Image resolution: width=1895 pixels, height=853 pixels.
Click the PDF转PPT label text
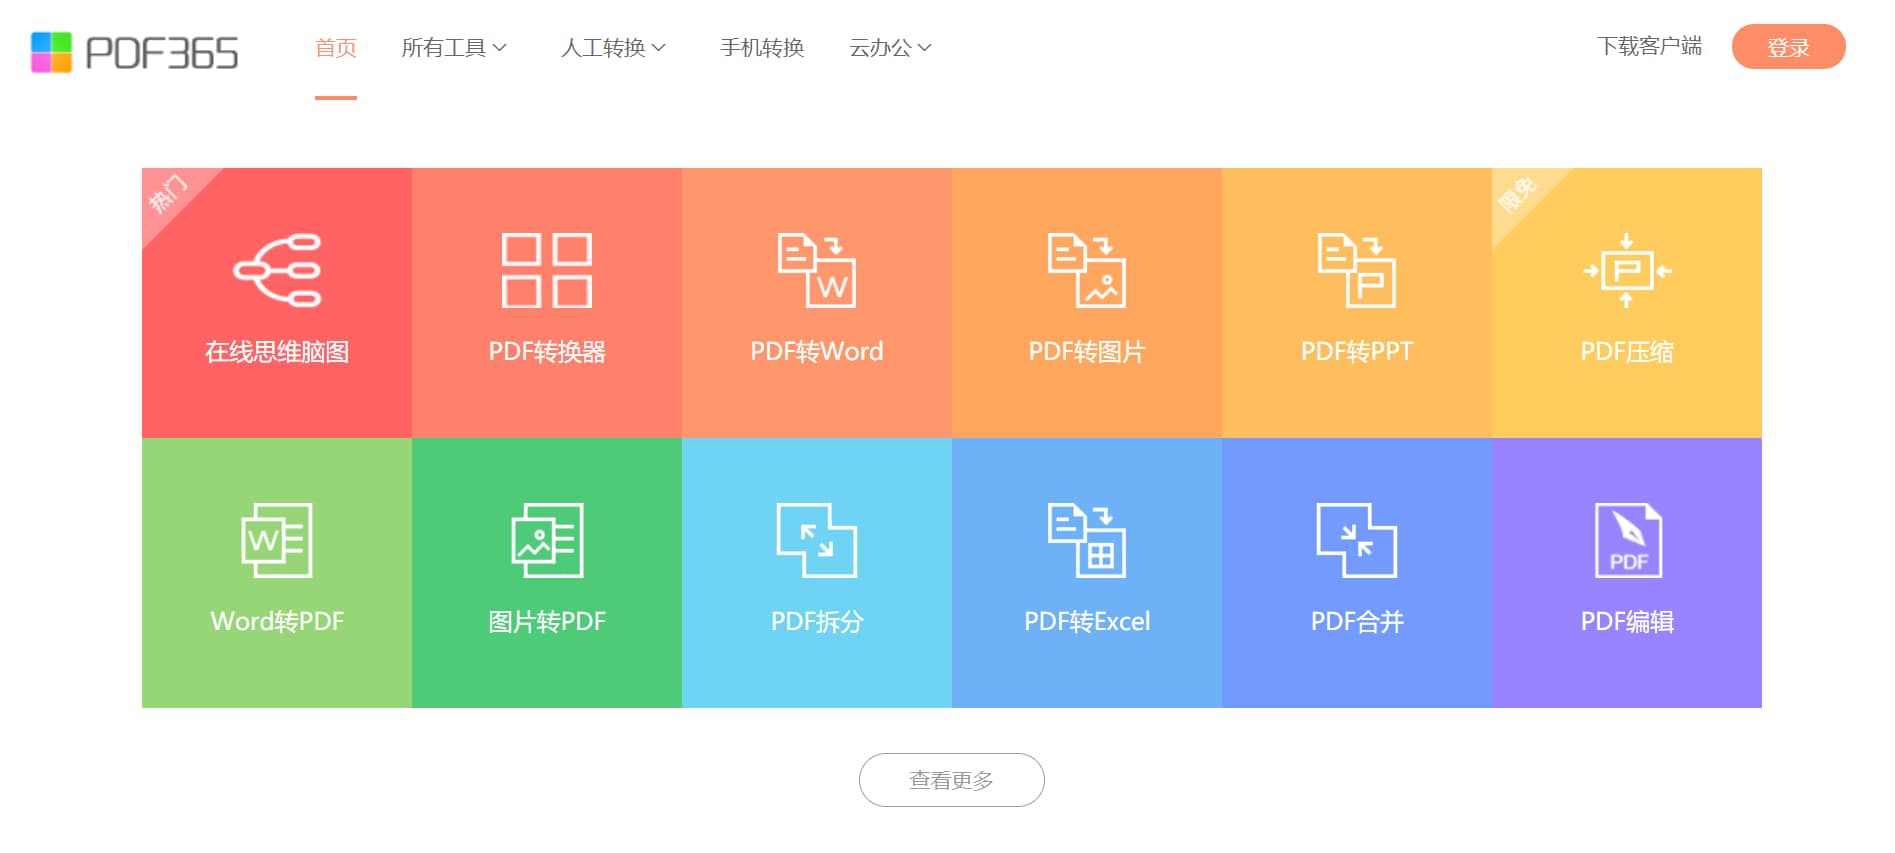coord(1357,352)
